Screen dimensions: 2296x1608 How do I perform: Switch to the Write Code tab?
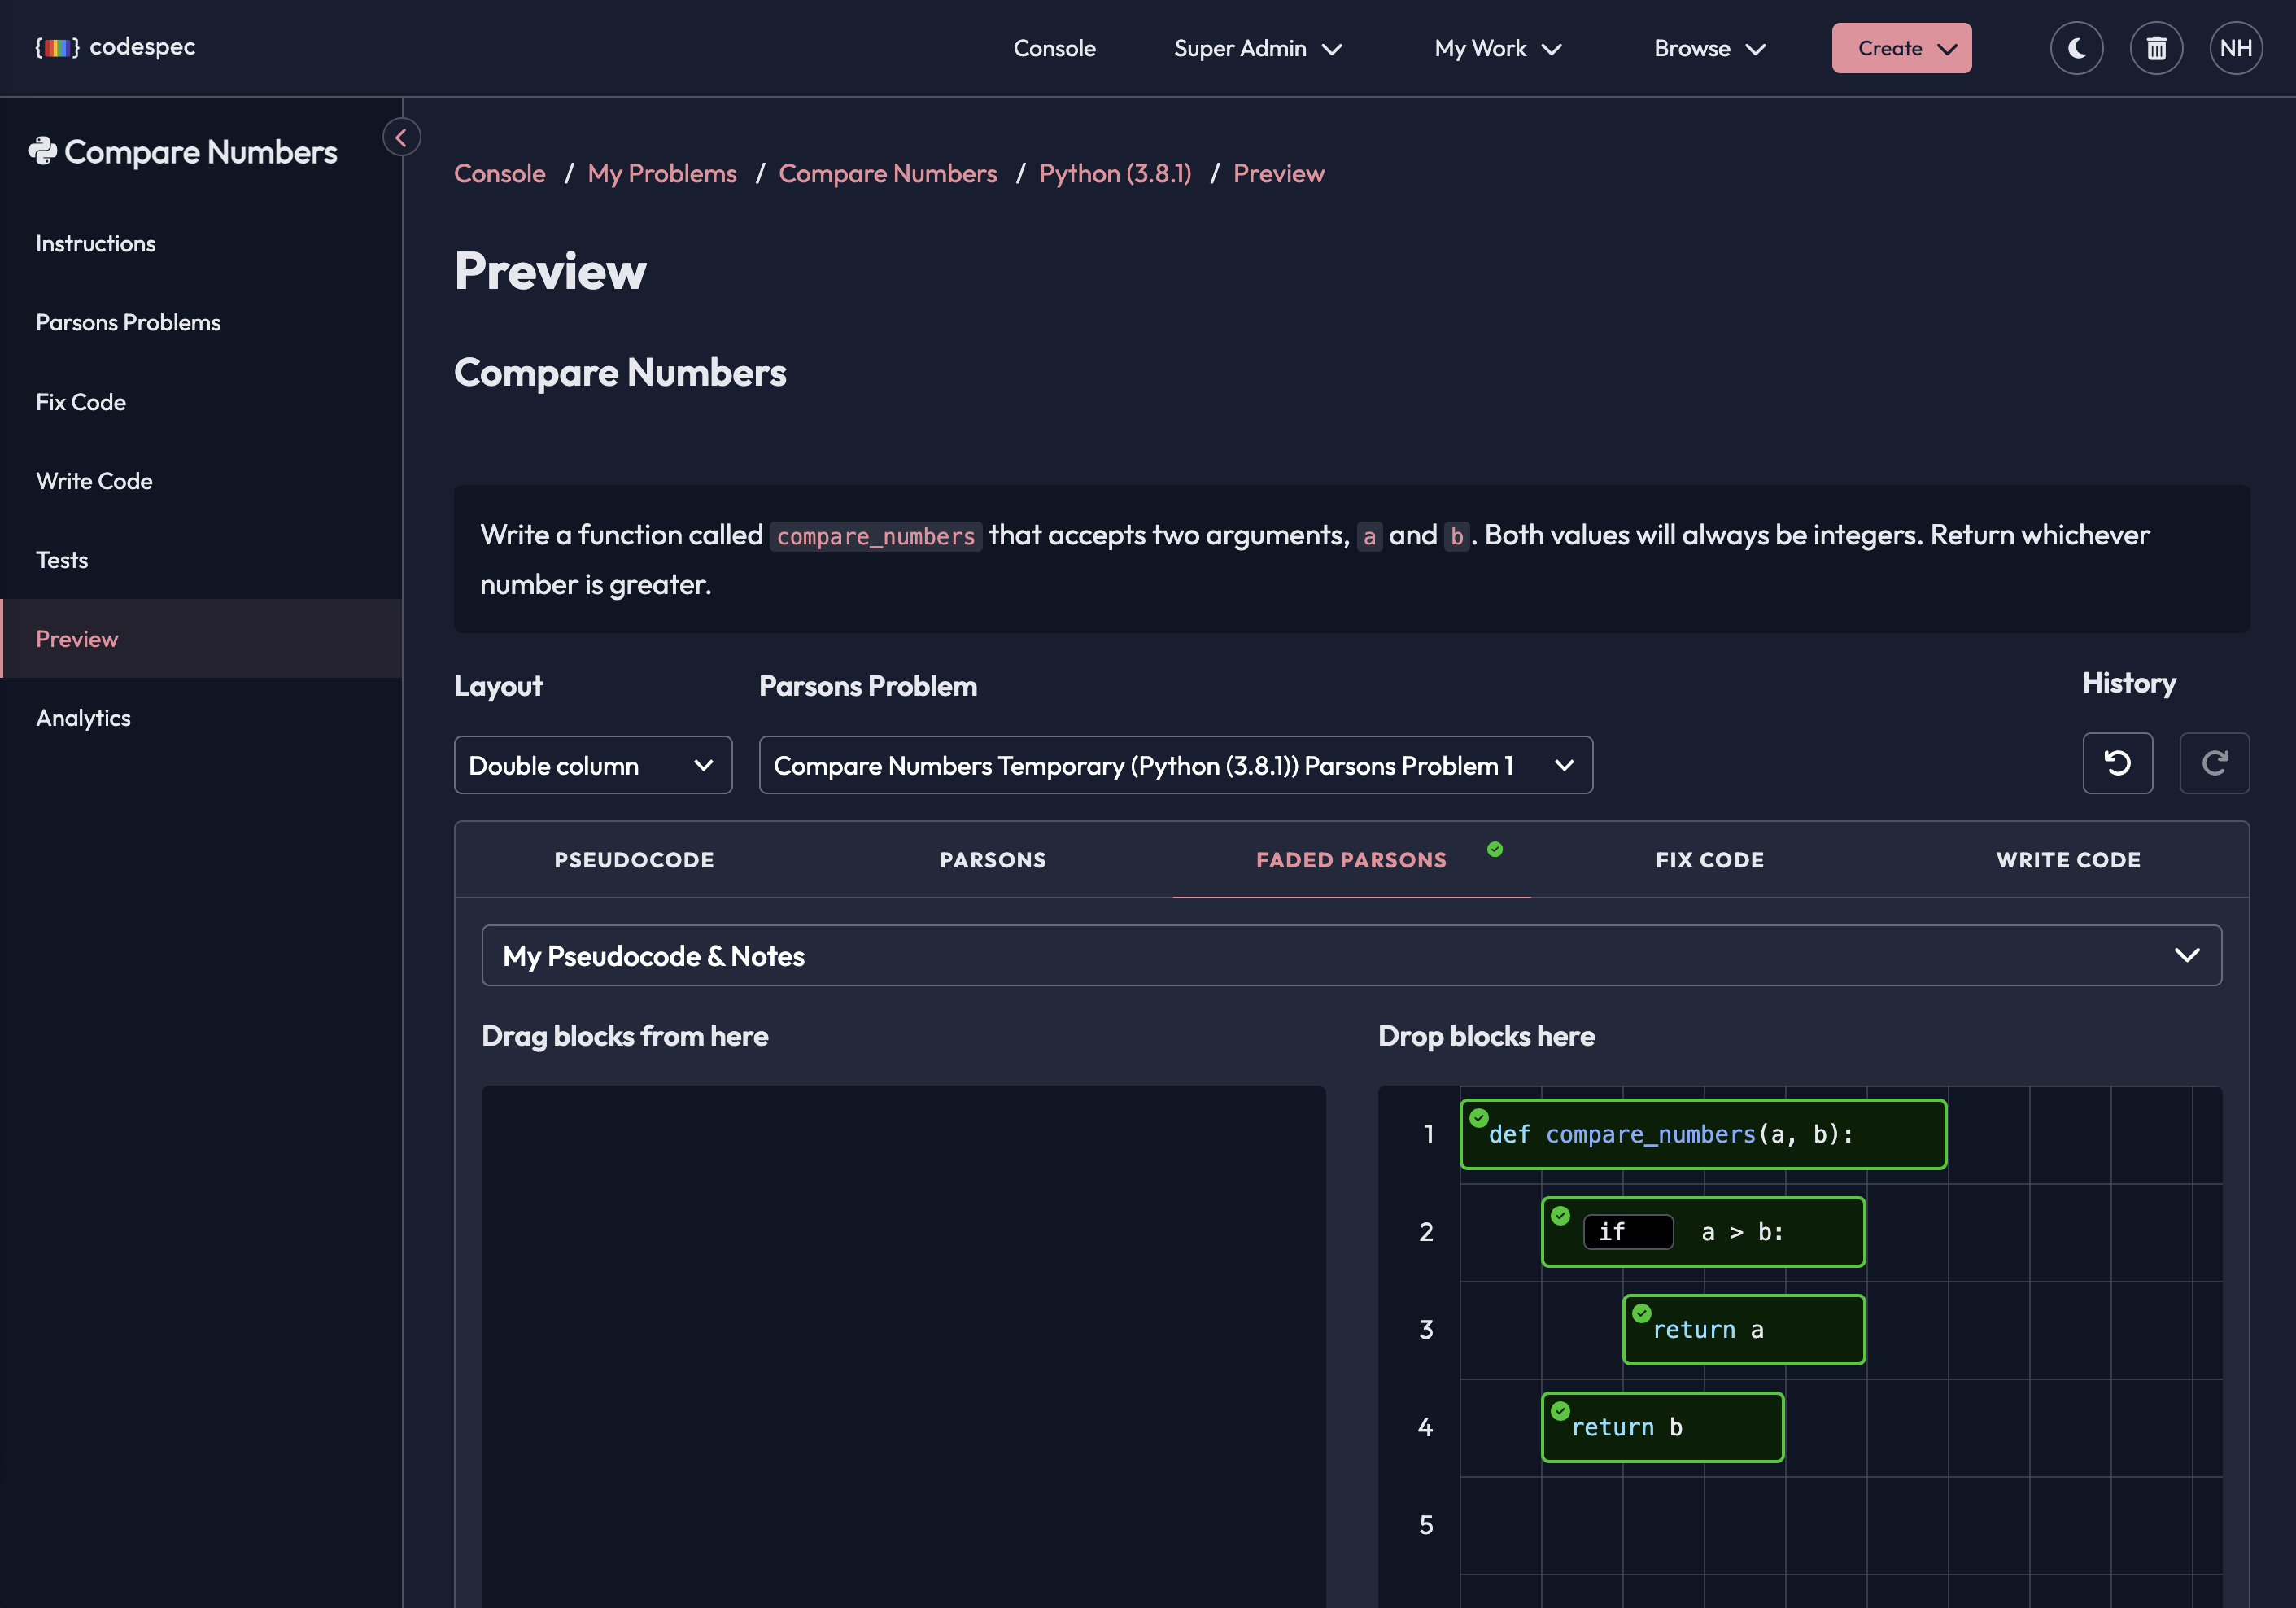tap(2068, 860)
